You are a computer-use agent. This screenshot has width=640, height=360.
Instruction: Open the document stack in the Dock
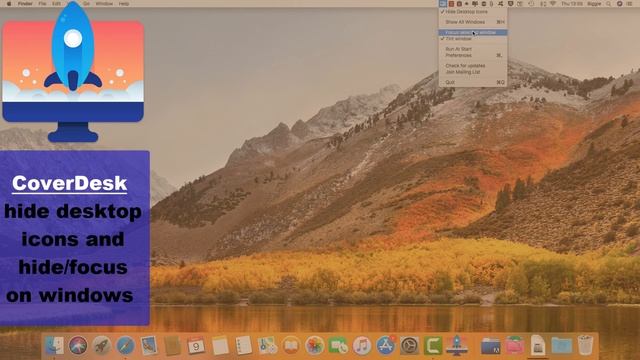538,345
